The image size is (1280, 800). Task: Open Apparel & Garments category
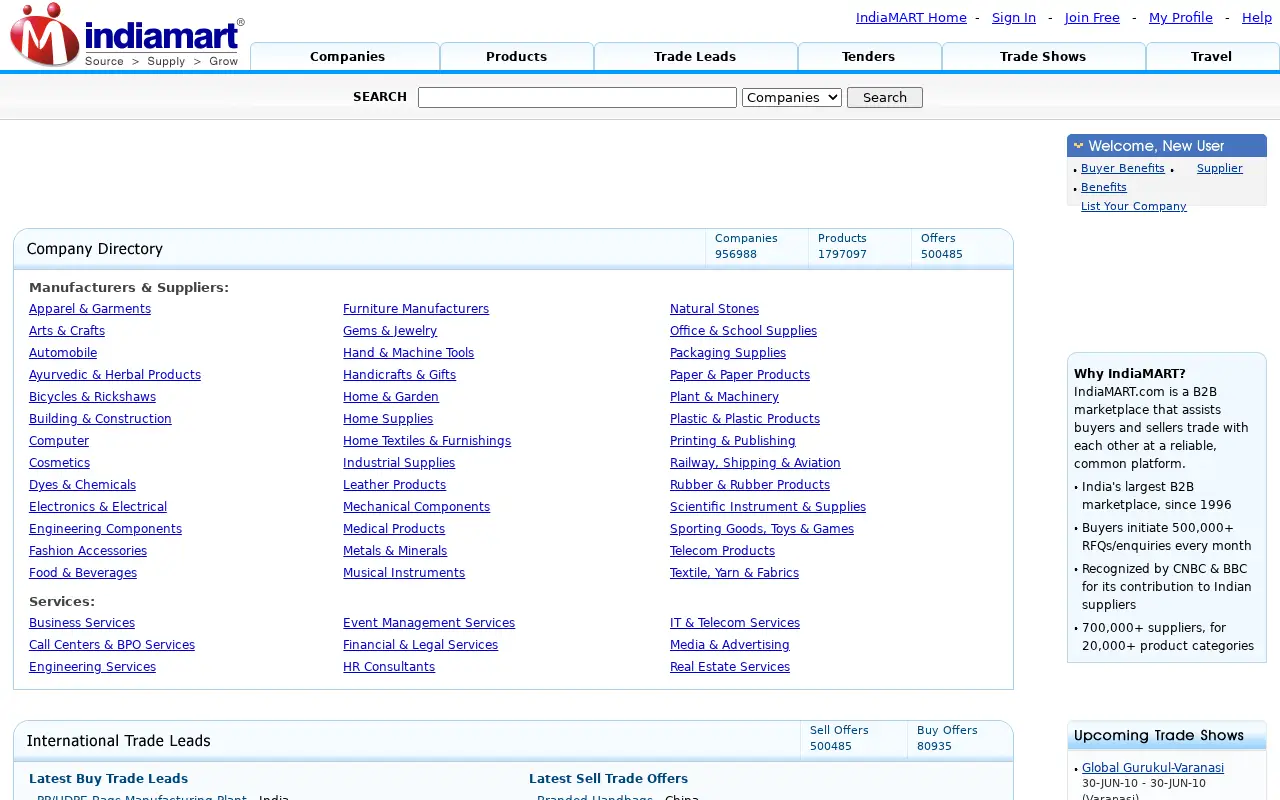(x=90, y=309)
